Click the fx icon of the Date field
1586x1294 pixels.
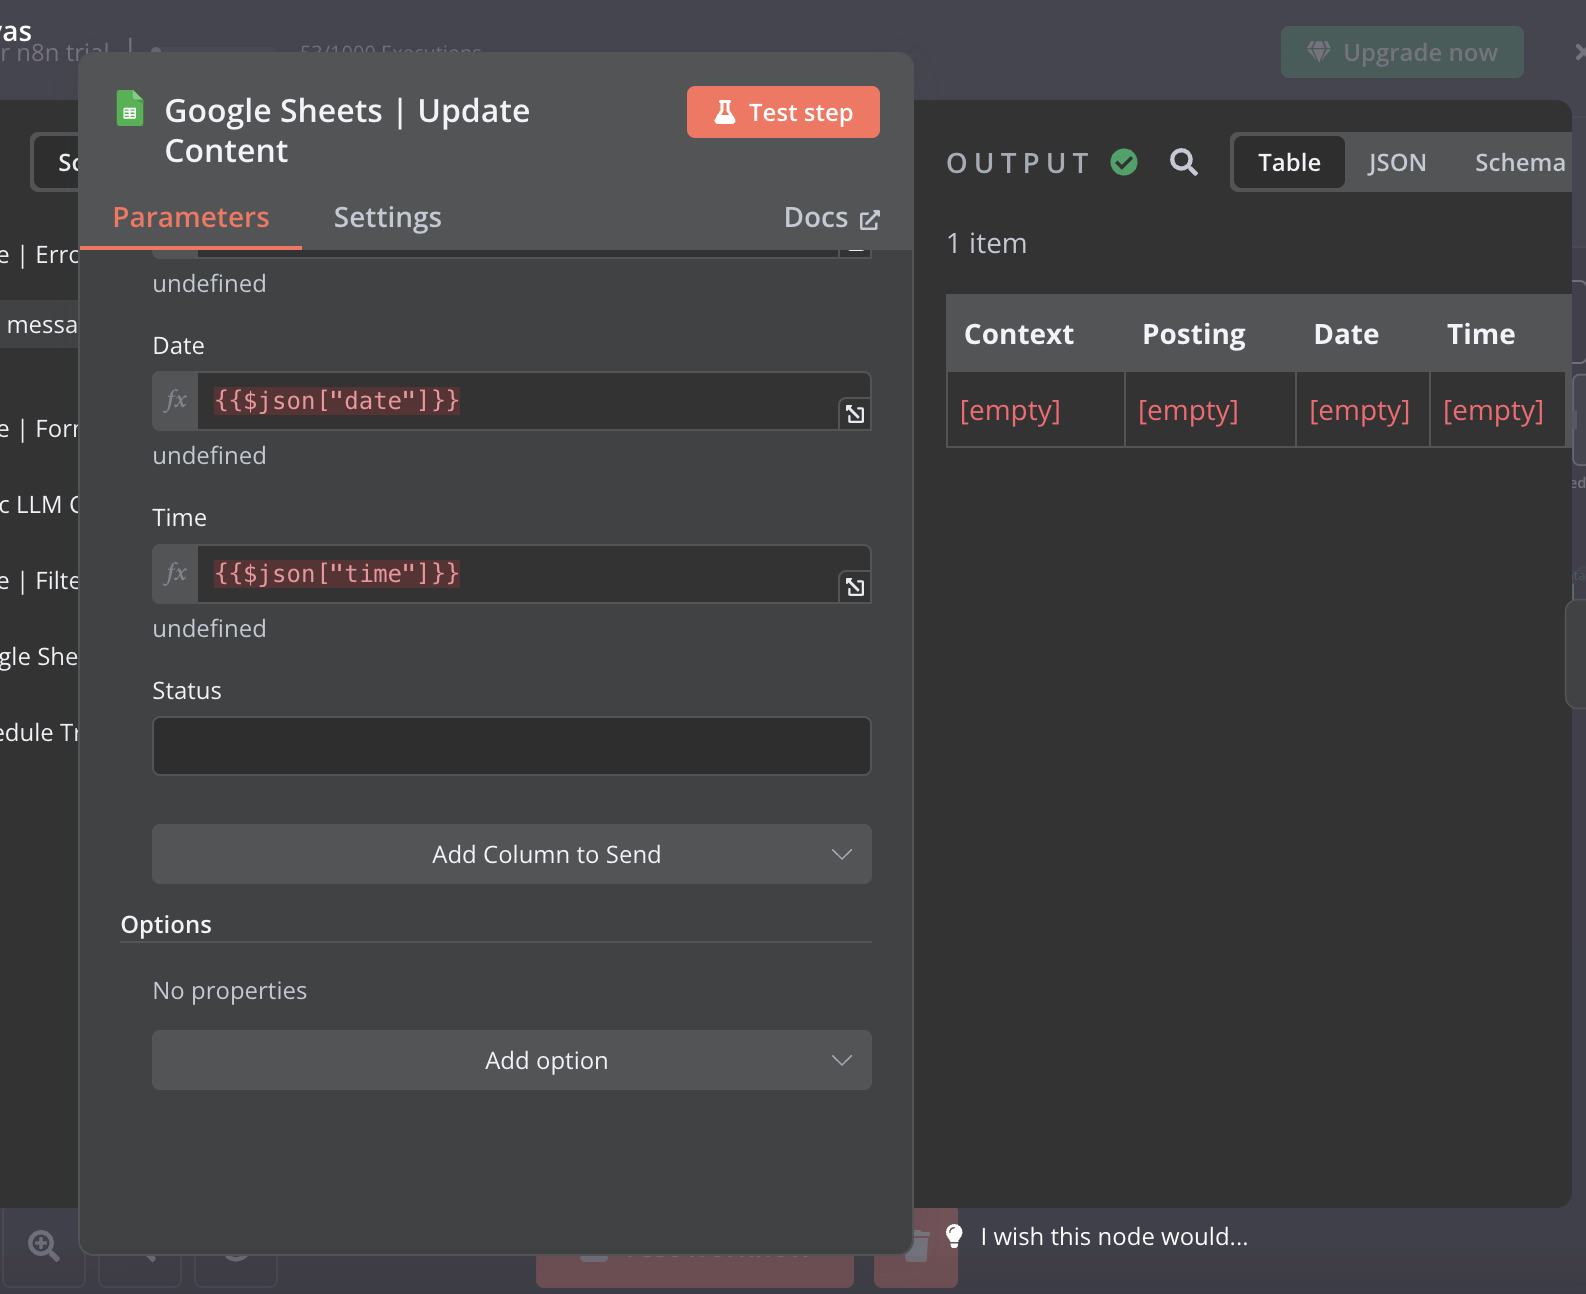coord(176,401)
